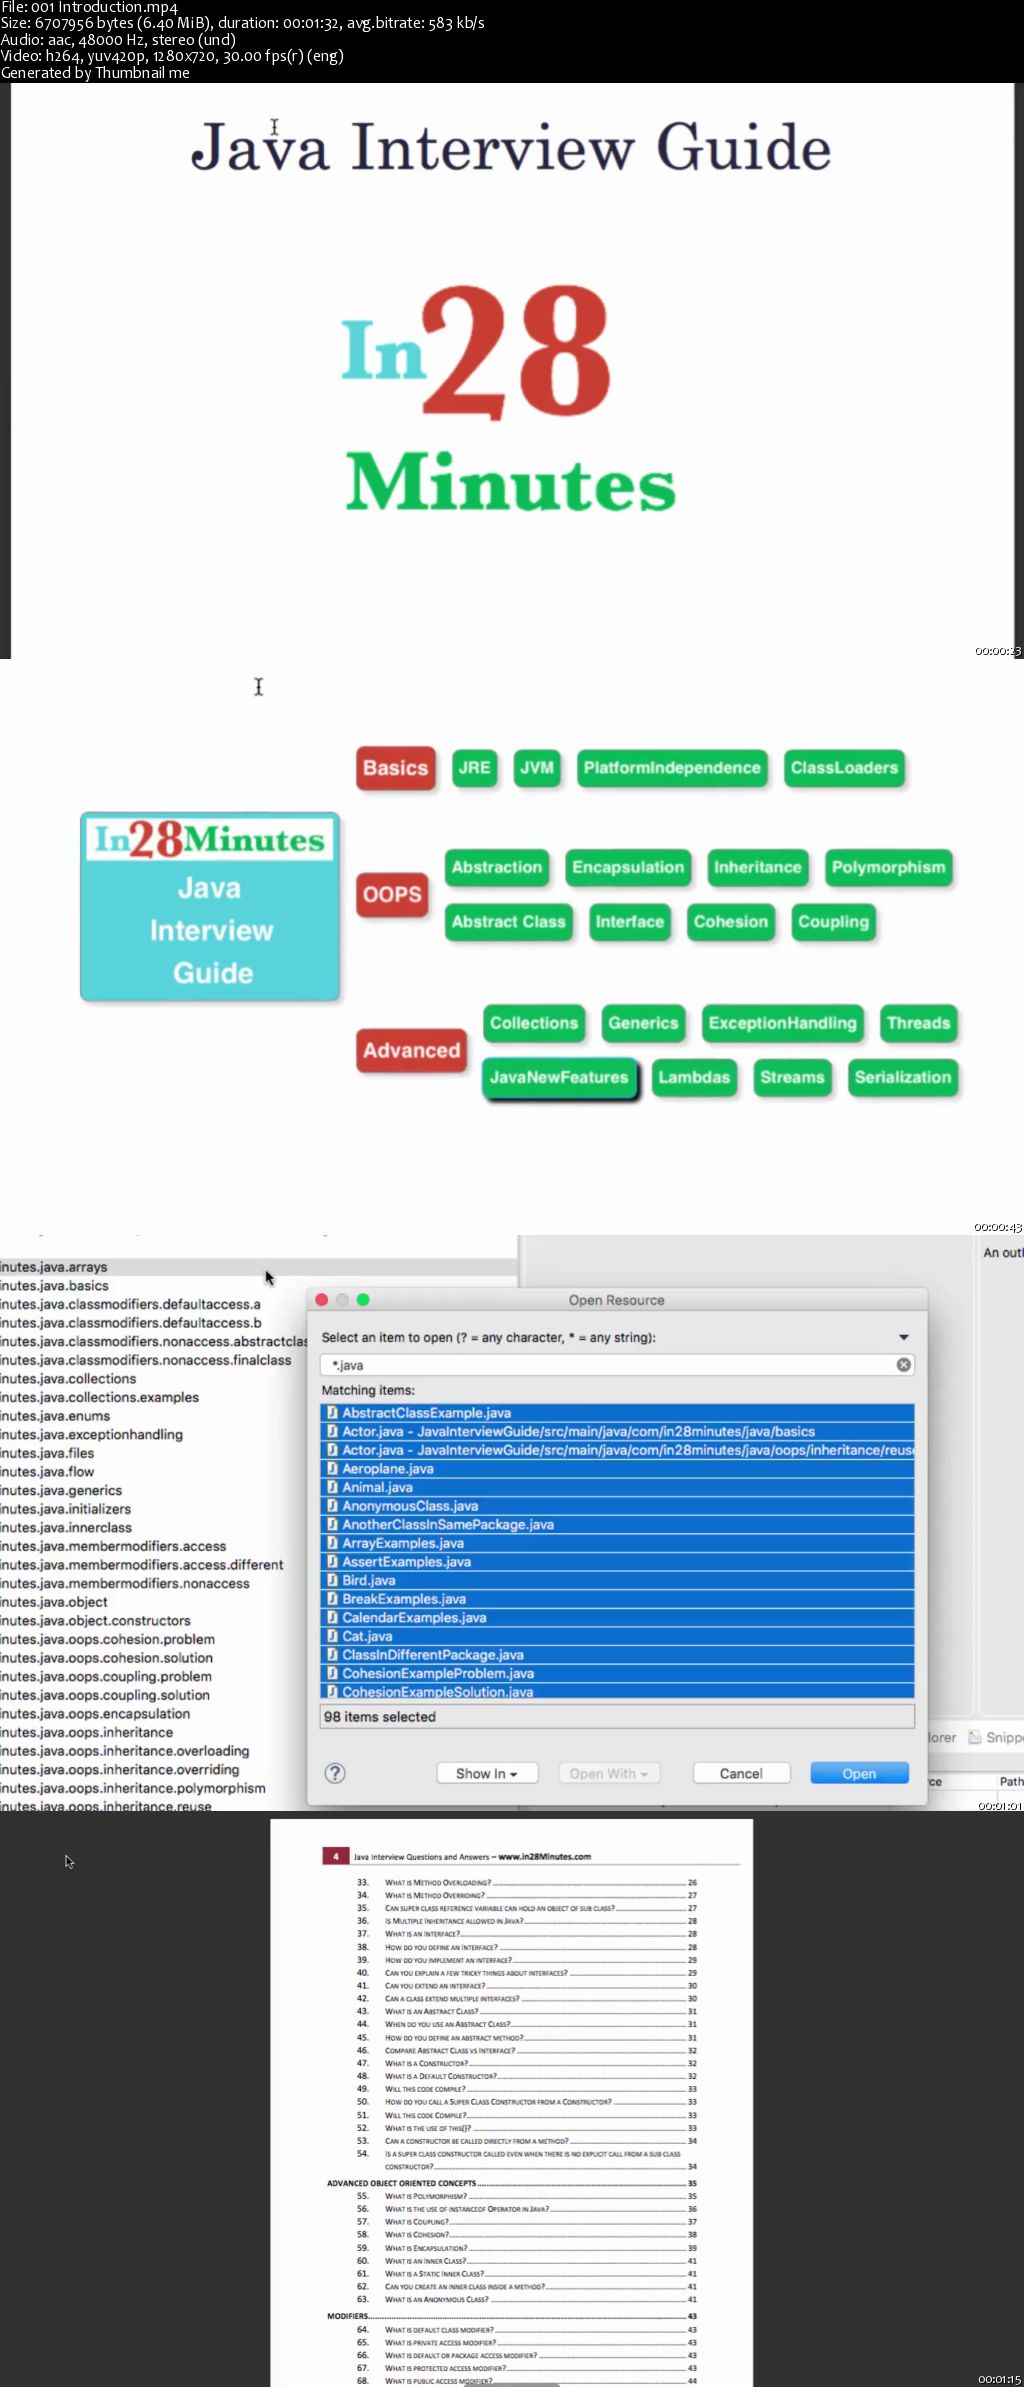This screenshot has height=2387, width=1024.
Task: Click the Java file icon beside Animal.java
Action: pyautogui.click(x=332, y=1487)
